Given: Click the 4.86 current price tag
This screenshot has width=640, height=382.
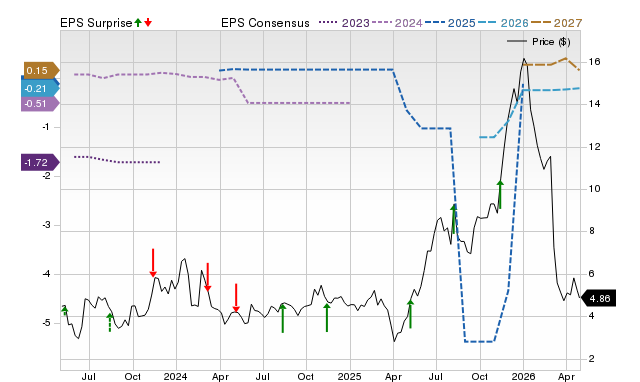Looking at the screenshot, I should point(598,298).
